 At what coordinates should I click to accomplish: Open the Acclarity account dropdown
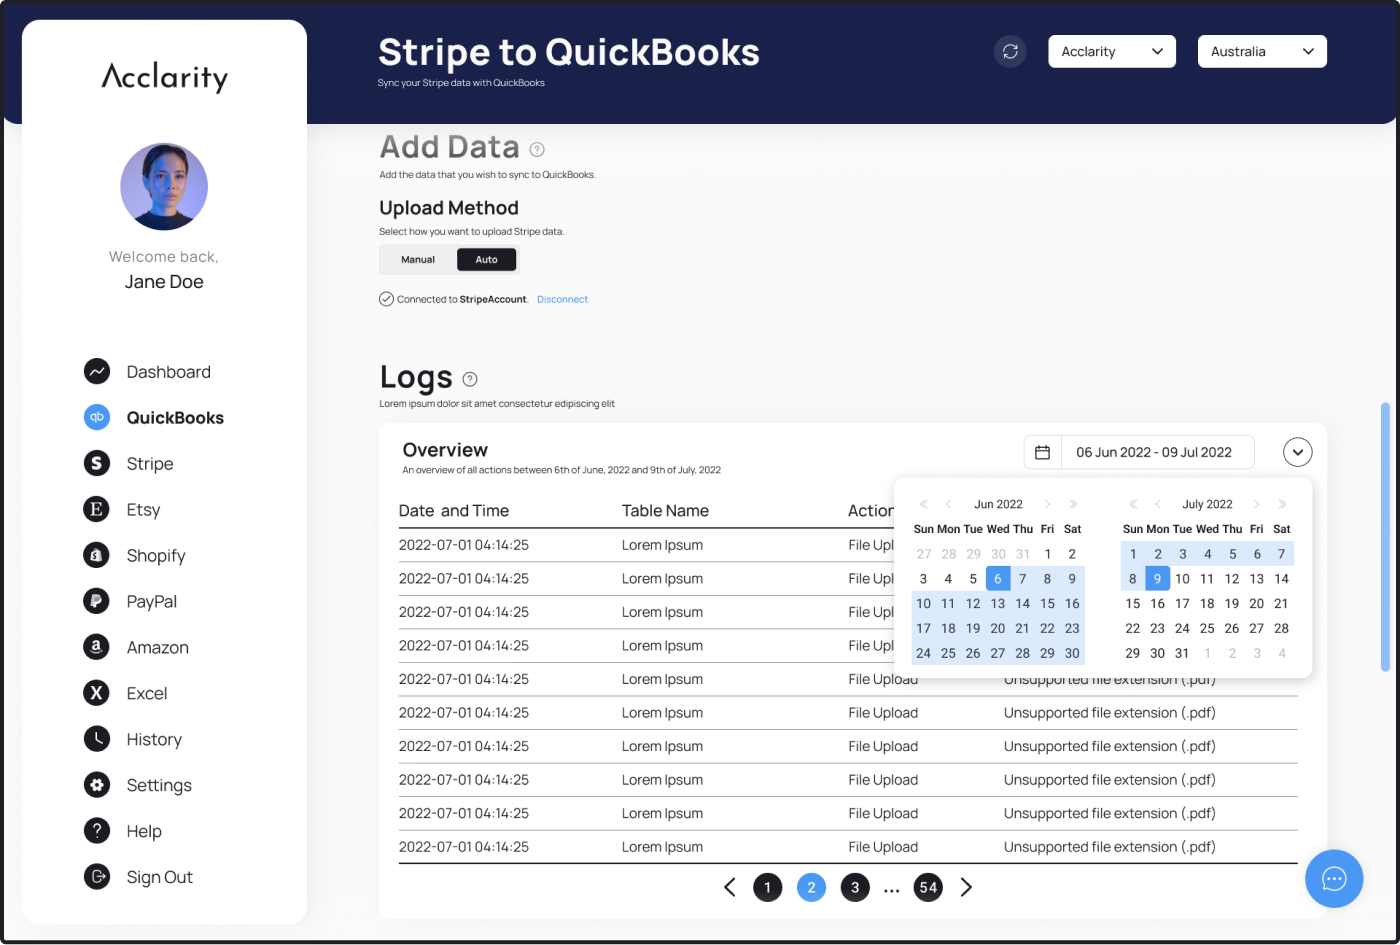pyautogui.click(x=1112, y=51)
